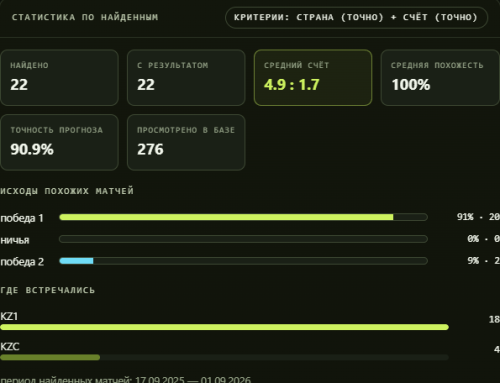Click the KZC league bar
Screen dimensions: 500x383
[224, 357]
